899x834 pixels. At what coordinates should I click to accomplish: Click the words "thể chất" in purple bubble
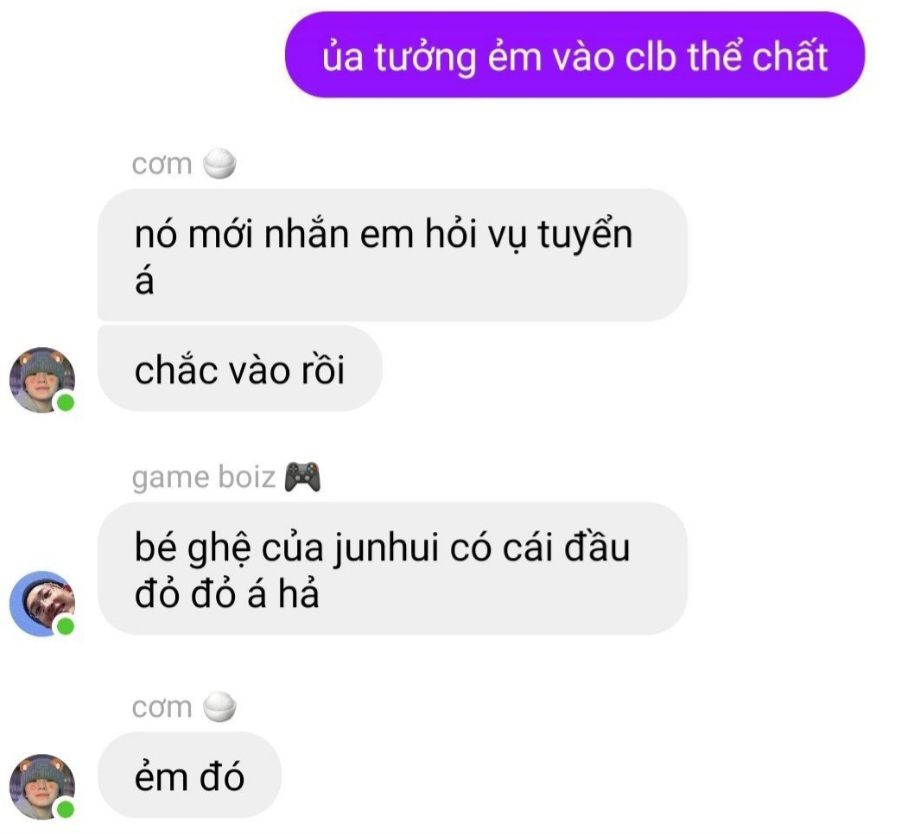click(757, 57)
